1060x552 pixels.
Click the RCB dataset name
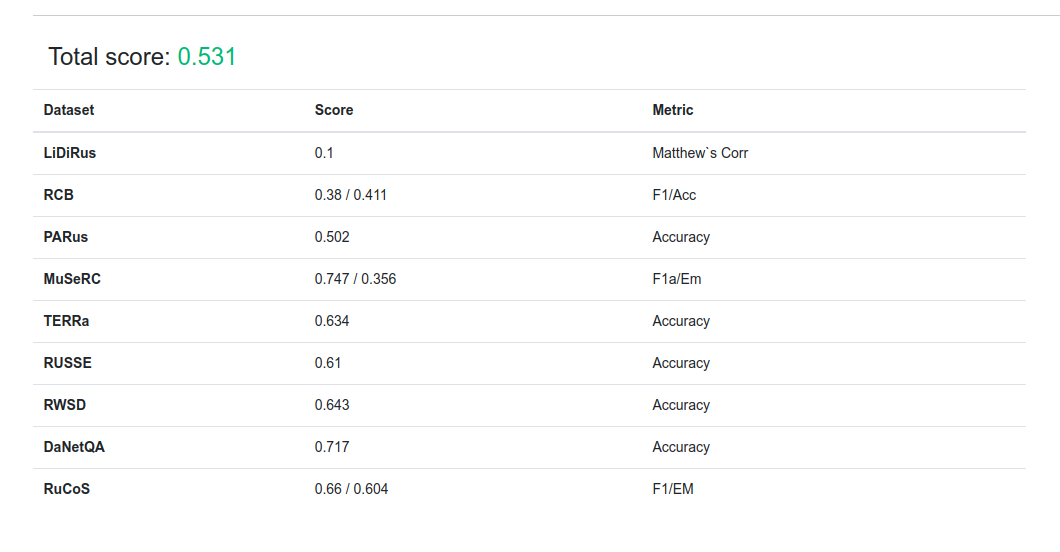click(59, 195)
